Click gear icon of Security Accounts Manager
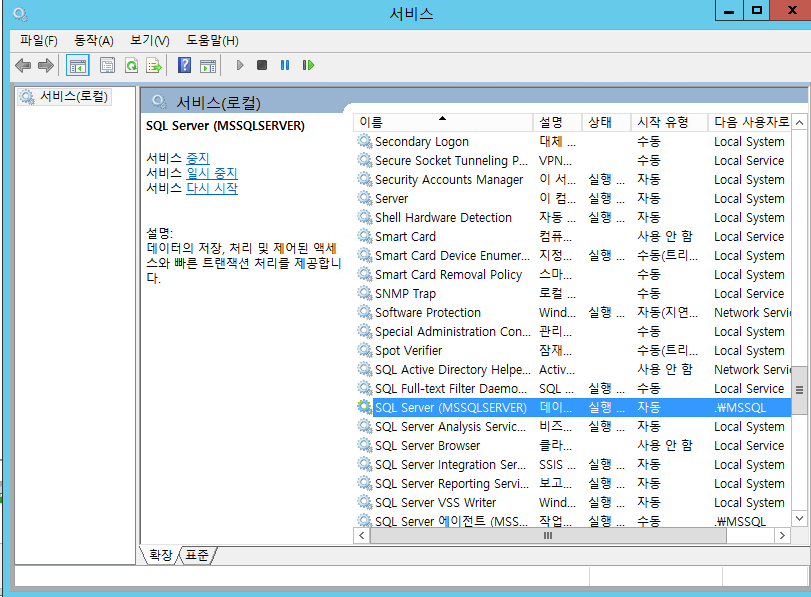 click(365, 180)
